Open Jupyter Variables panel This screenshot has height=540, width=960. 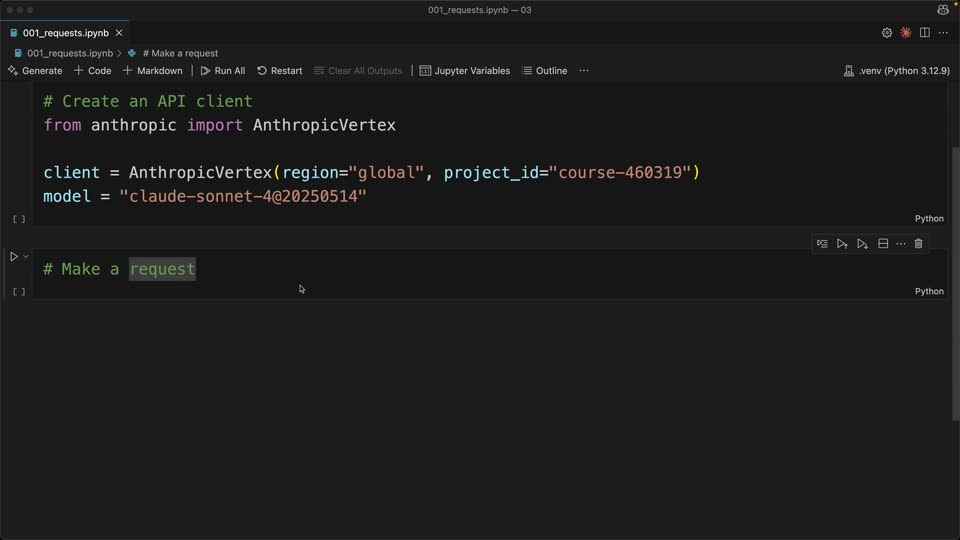click(x=465, y=71)
